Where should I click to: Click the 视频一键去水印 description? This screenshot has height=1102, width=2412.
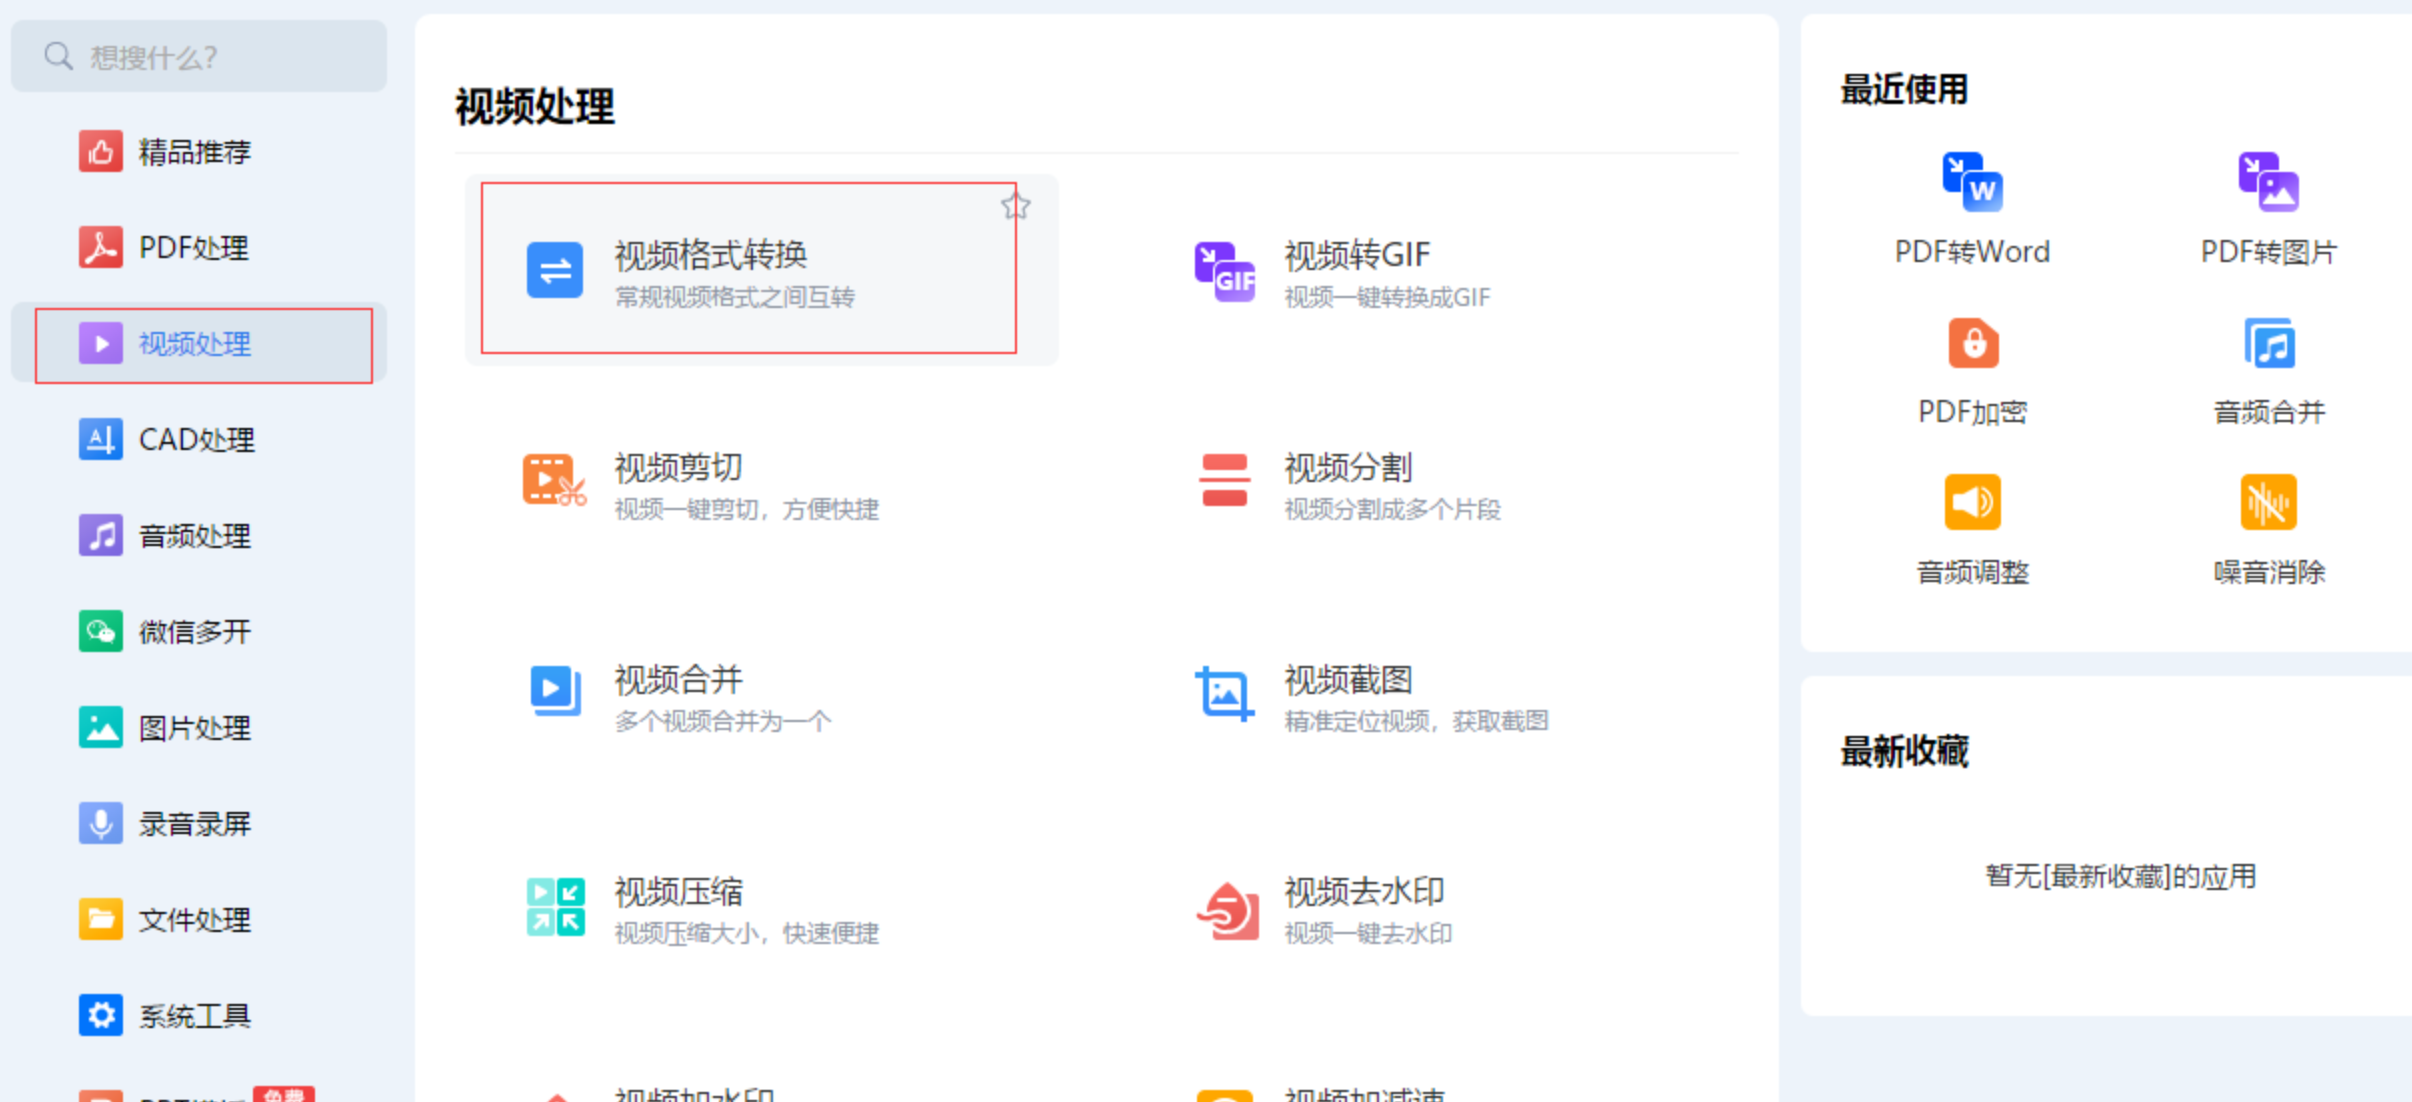pyautogui.click(x=1368, y=933)
